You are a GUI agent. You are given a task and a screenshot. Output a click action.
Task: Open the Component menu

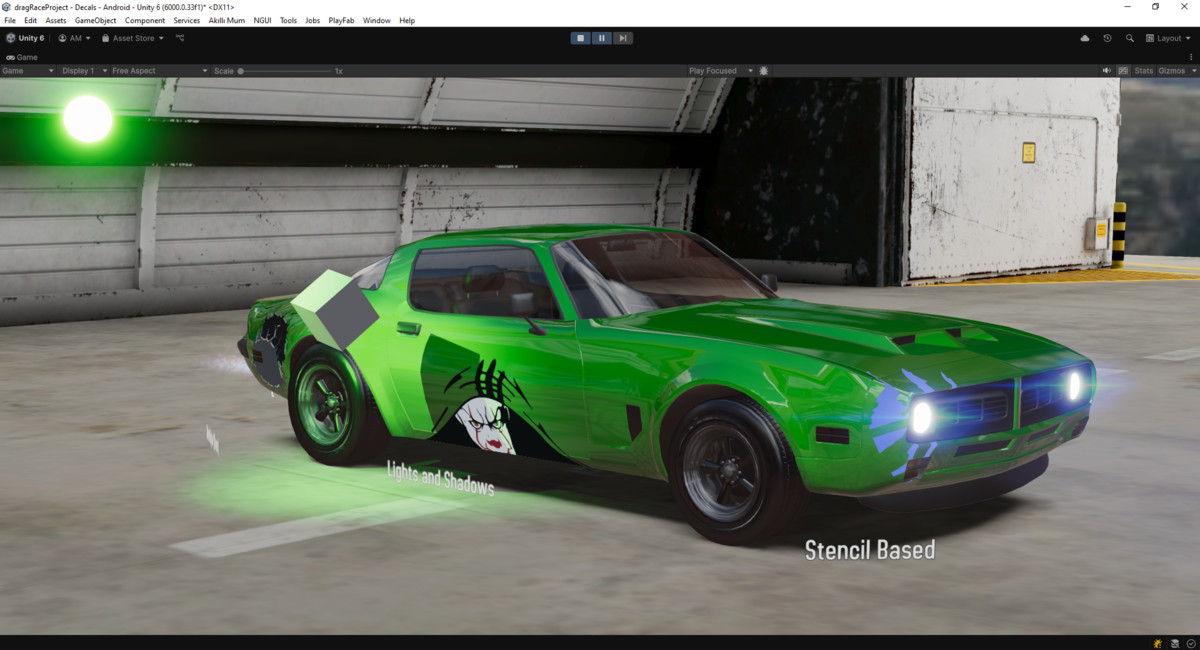click(145, 20)
